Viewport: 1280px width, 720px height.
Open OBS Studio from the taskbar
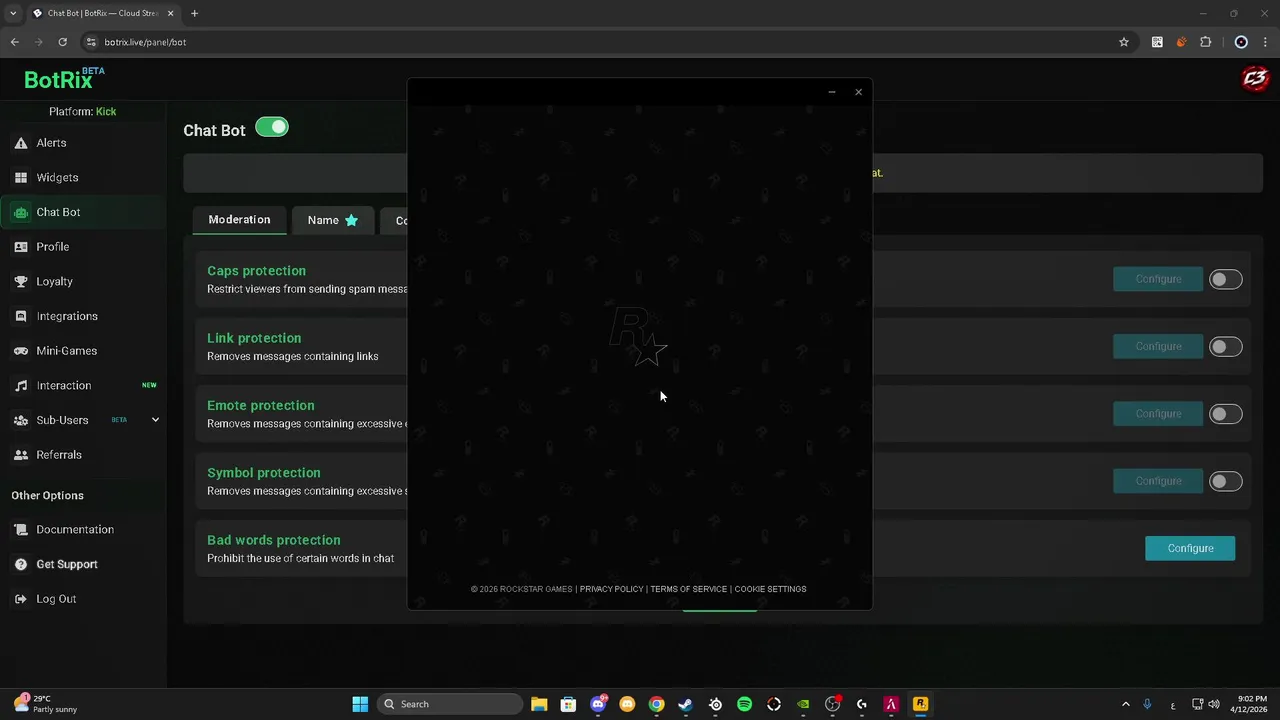click(832, 704)
